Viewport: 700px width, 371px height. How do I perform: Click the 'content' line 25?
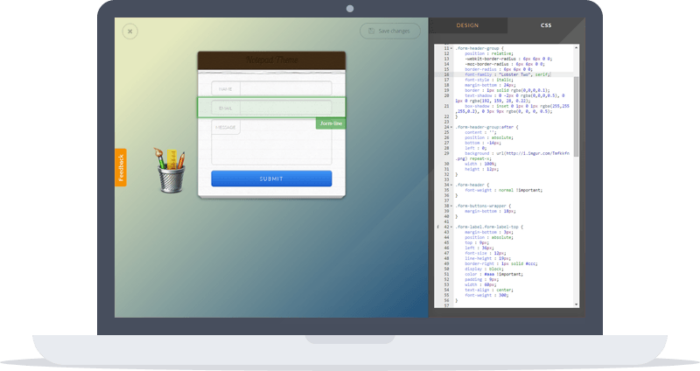click(480, 133)
